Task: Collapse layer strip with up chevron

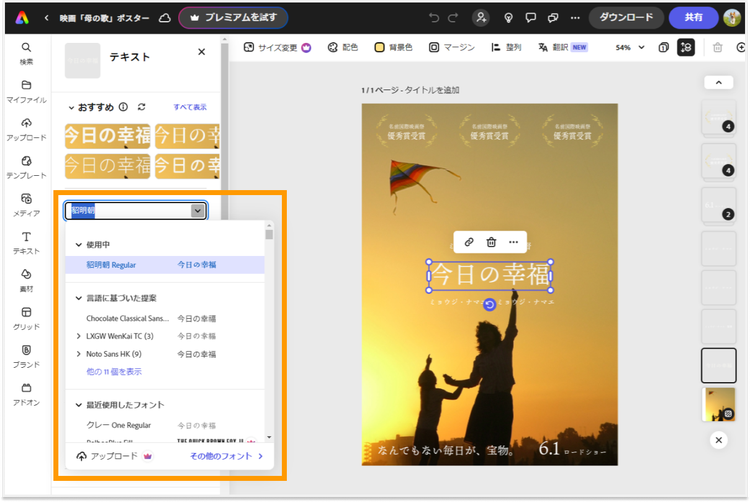Action: pos(718,83)
